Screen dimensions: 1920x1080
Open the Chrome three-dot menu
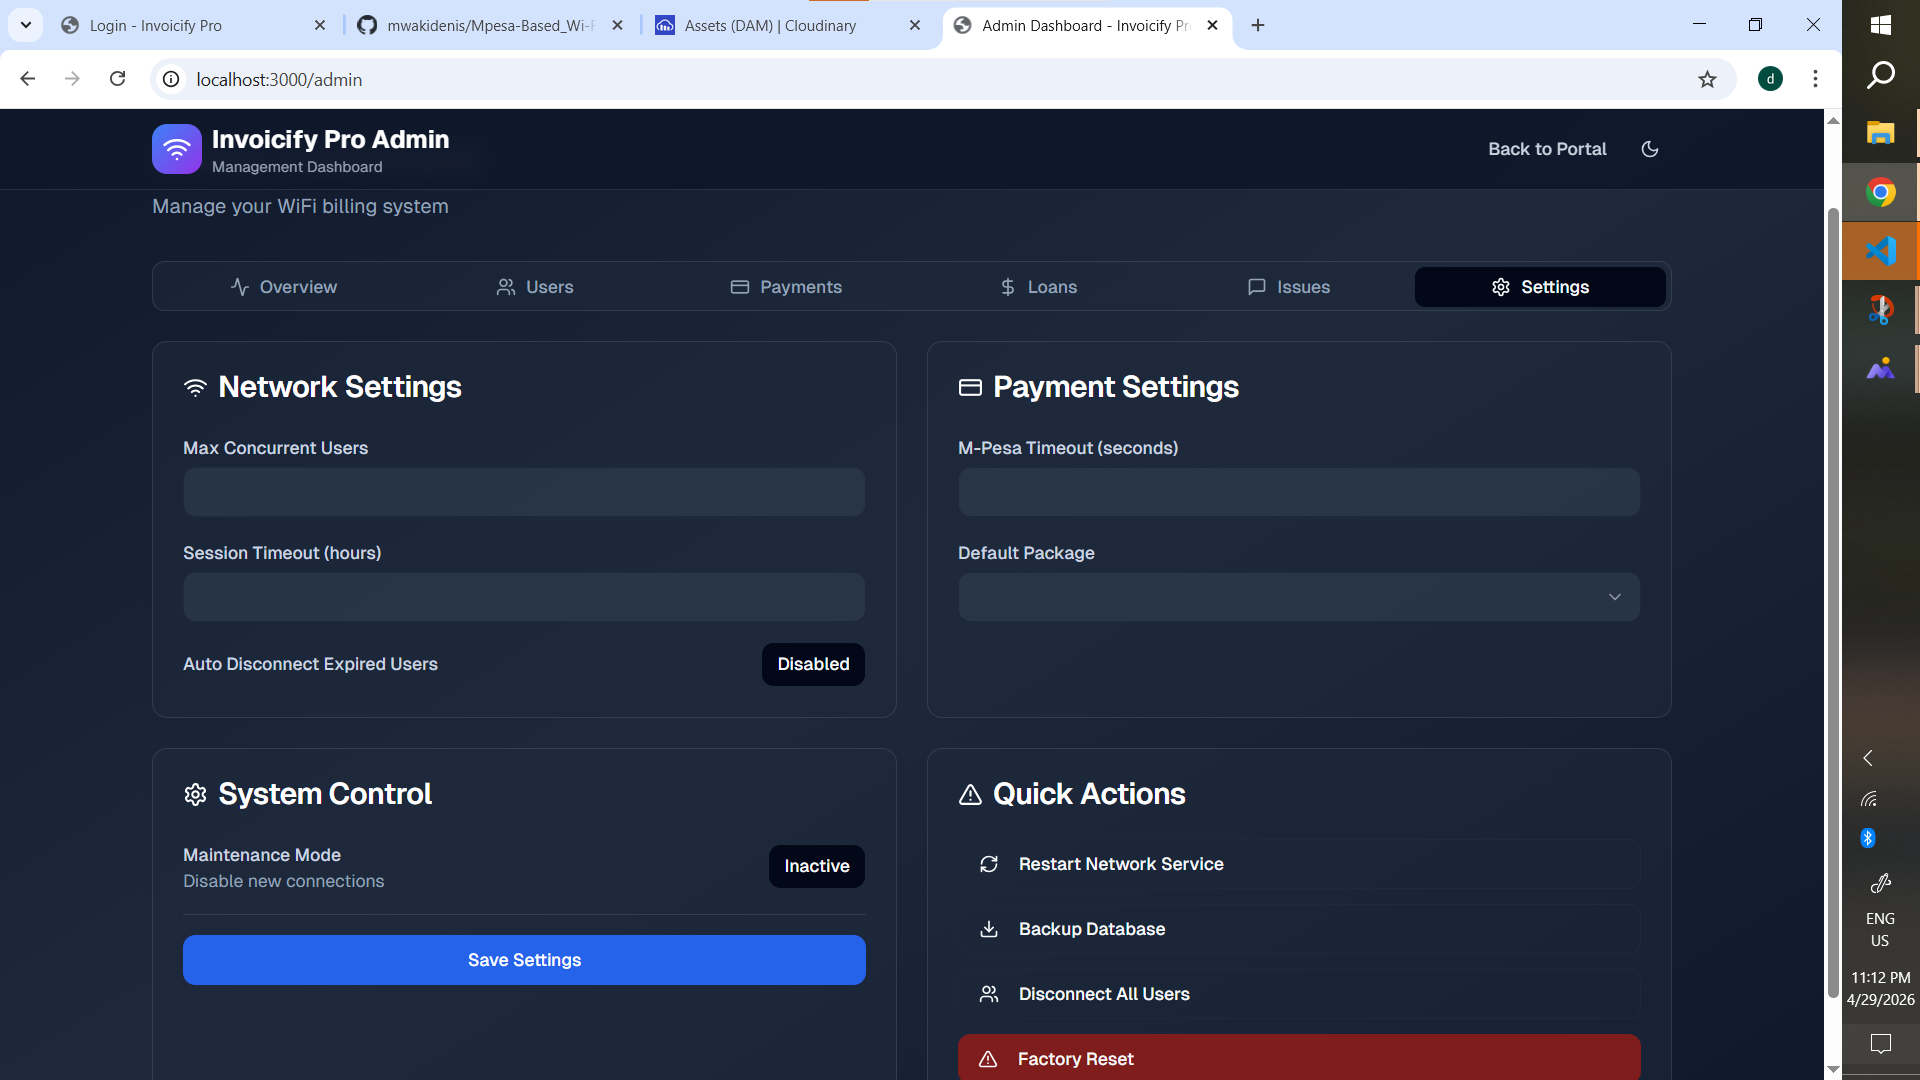[1815, 79]
